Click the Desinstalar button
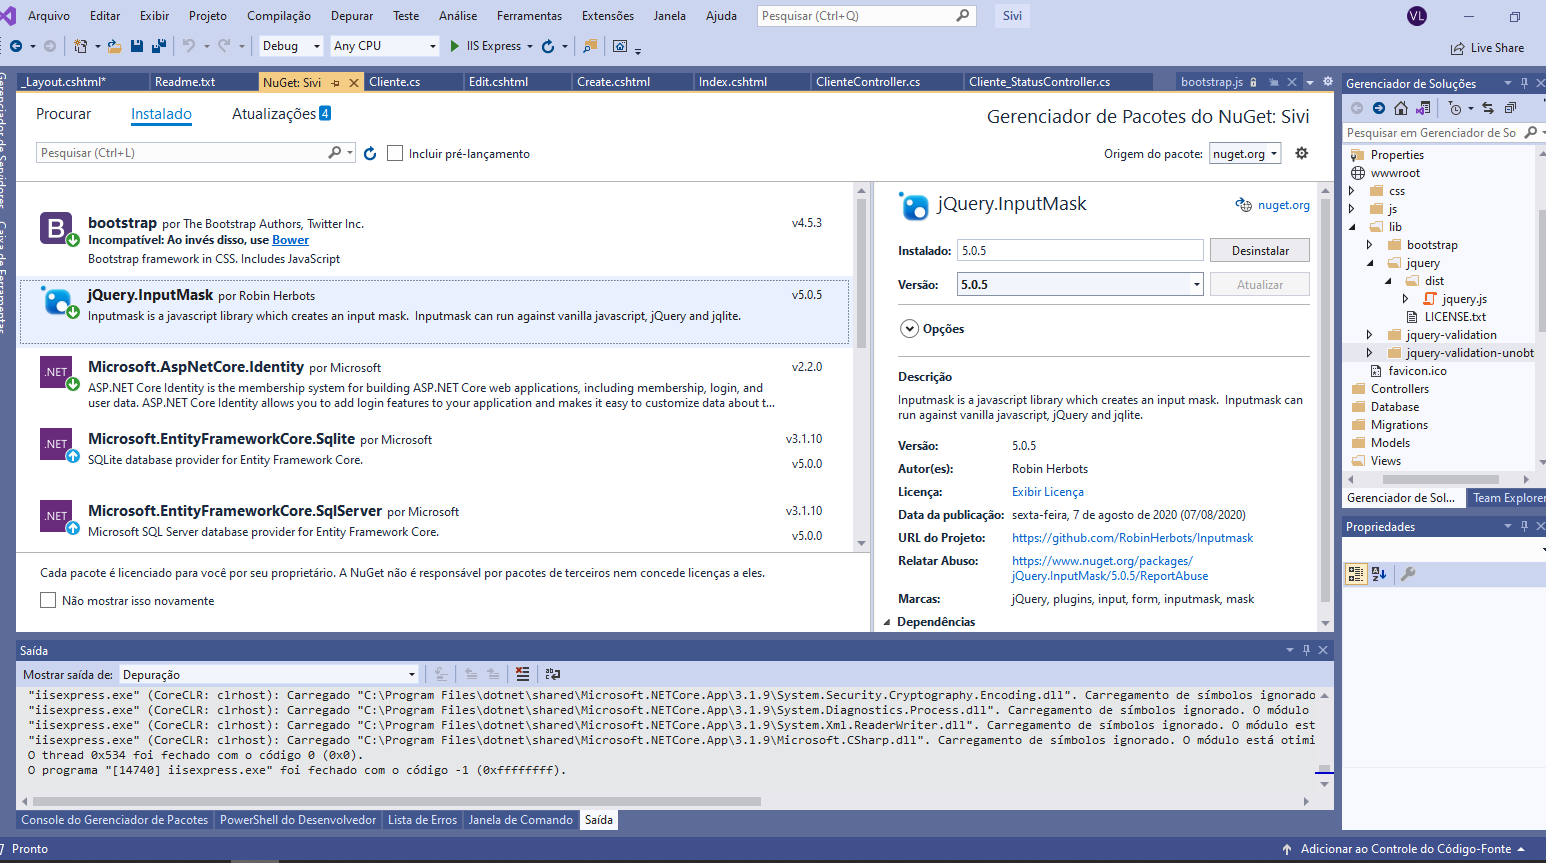 click(x=1260, y=251)
